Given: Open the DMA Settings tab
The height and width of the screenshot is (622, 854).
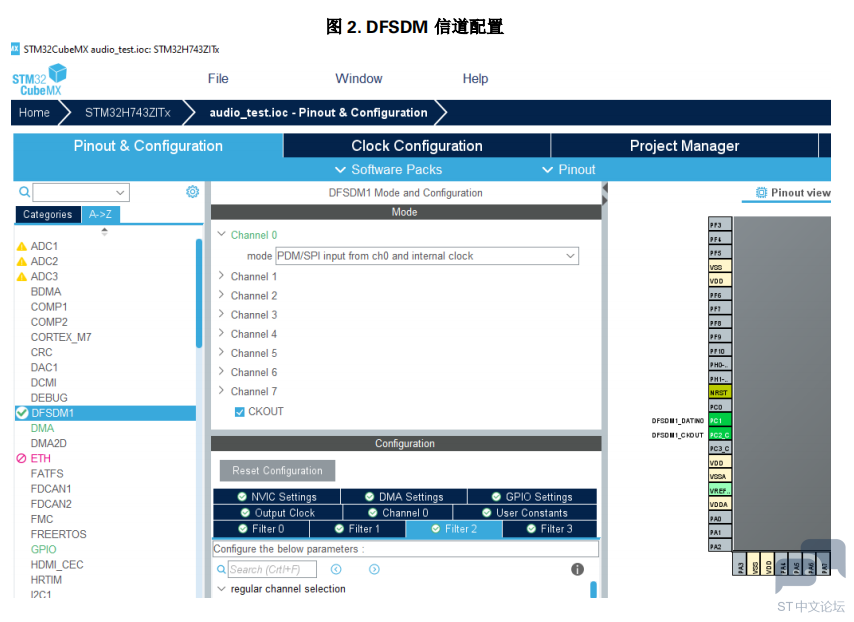Looking at the screenshot, I should coord(404,497).
